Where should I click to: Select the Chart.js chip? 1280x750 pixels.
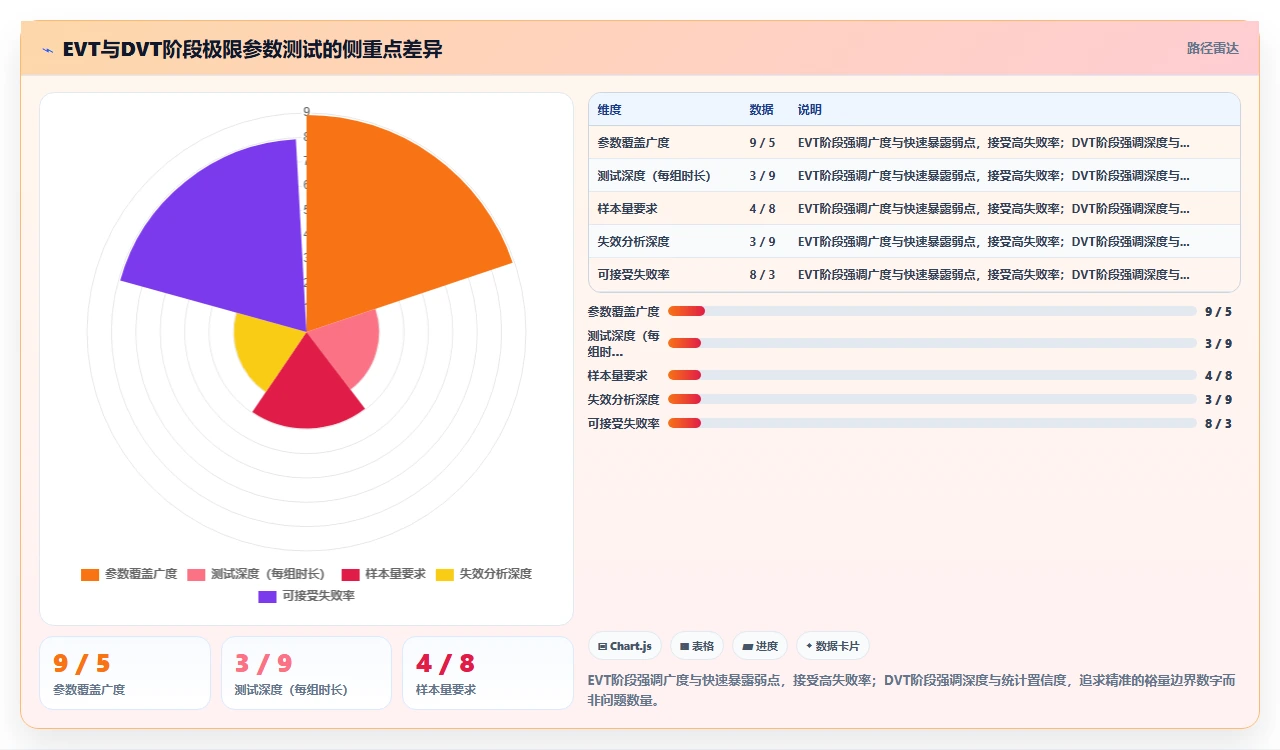point(625,646)
